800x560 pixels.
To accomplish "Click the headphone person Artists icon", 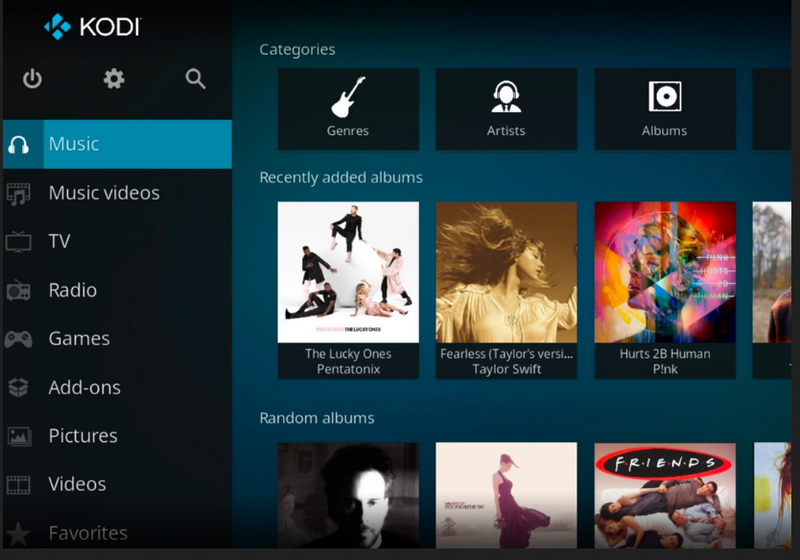I will pyautogui.click(x=506, y=97).
